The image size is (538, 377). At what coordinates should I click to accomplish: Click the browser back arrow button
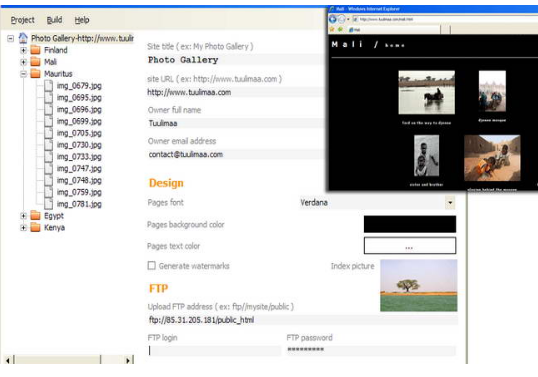pyautogui.click(x=332, y=19)
